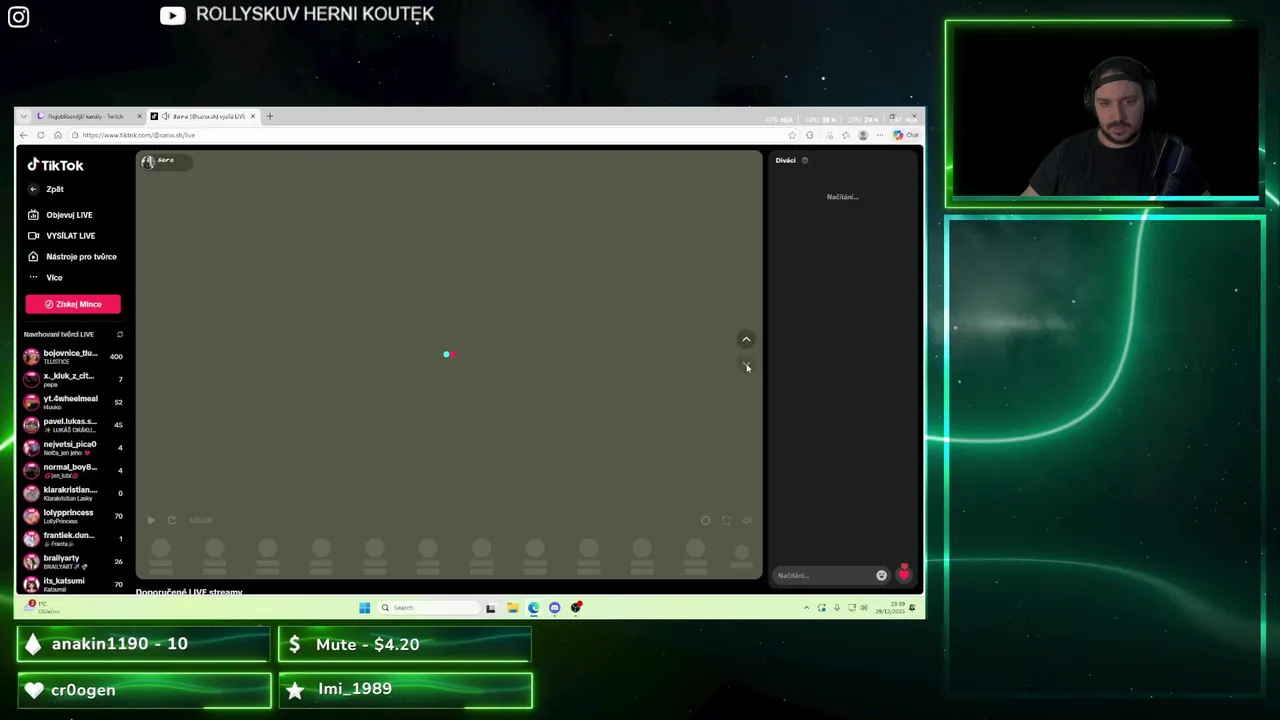Open OBS app icon in taskbar
This screenshot has height=720, width=1280.
576,607
